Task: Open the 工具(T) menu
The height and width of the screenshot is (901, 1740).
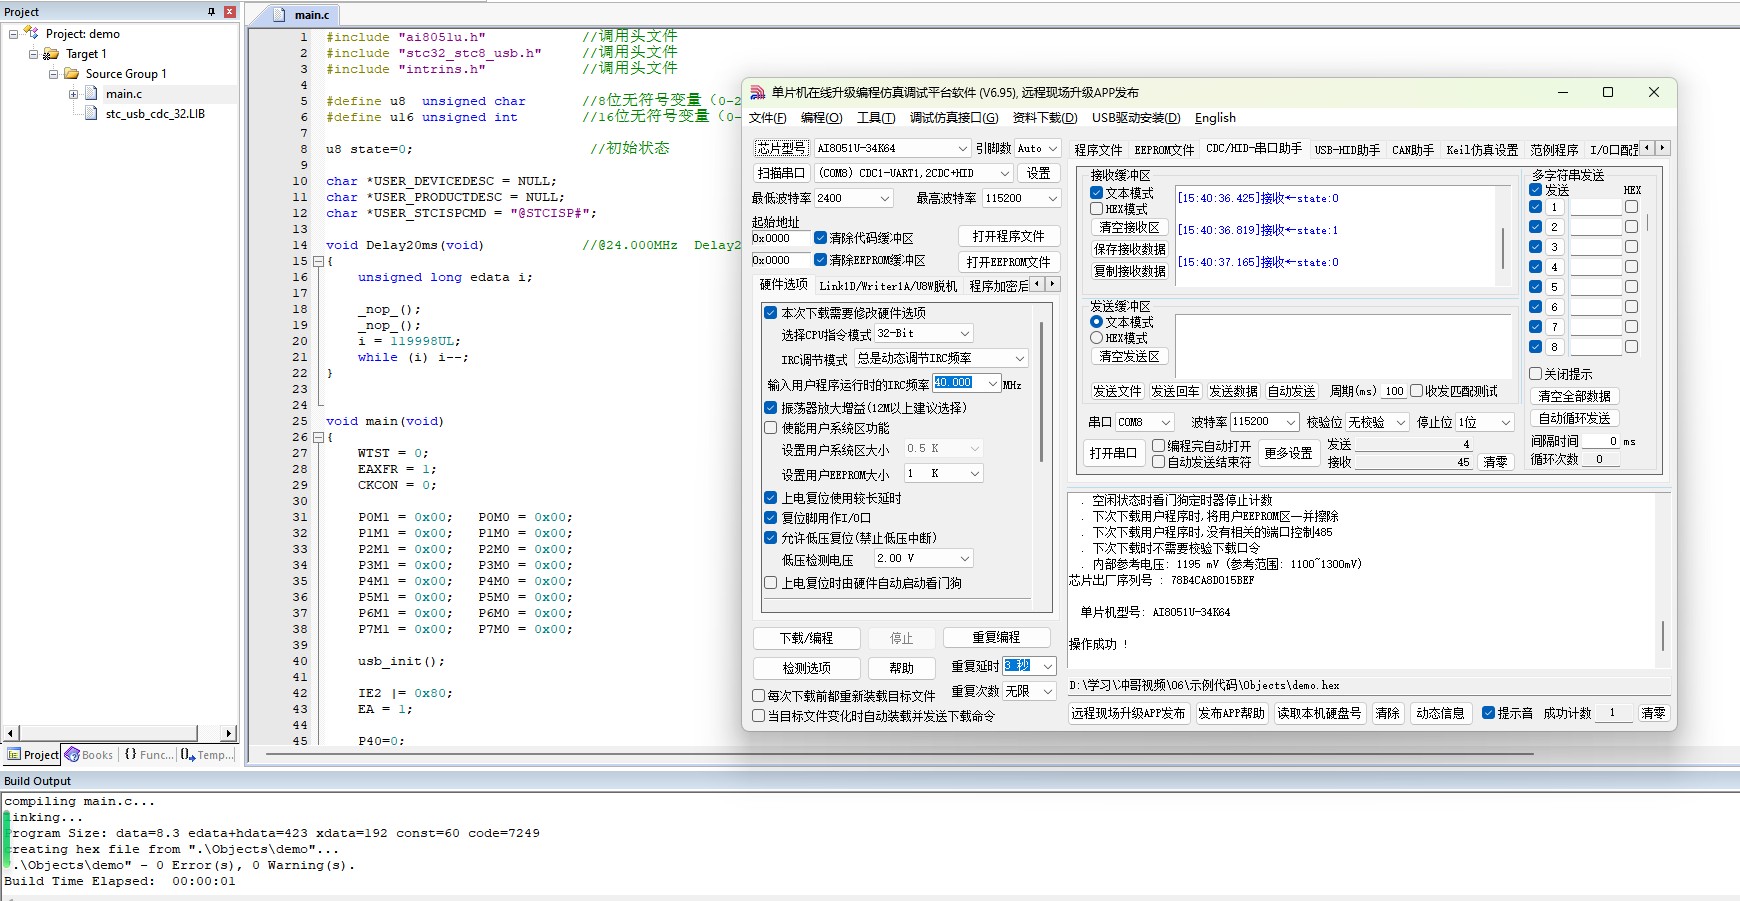Action: click(x=876, y=118)
